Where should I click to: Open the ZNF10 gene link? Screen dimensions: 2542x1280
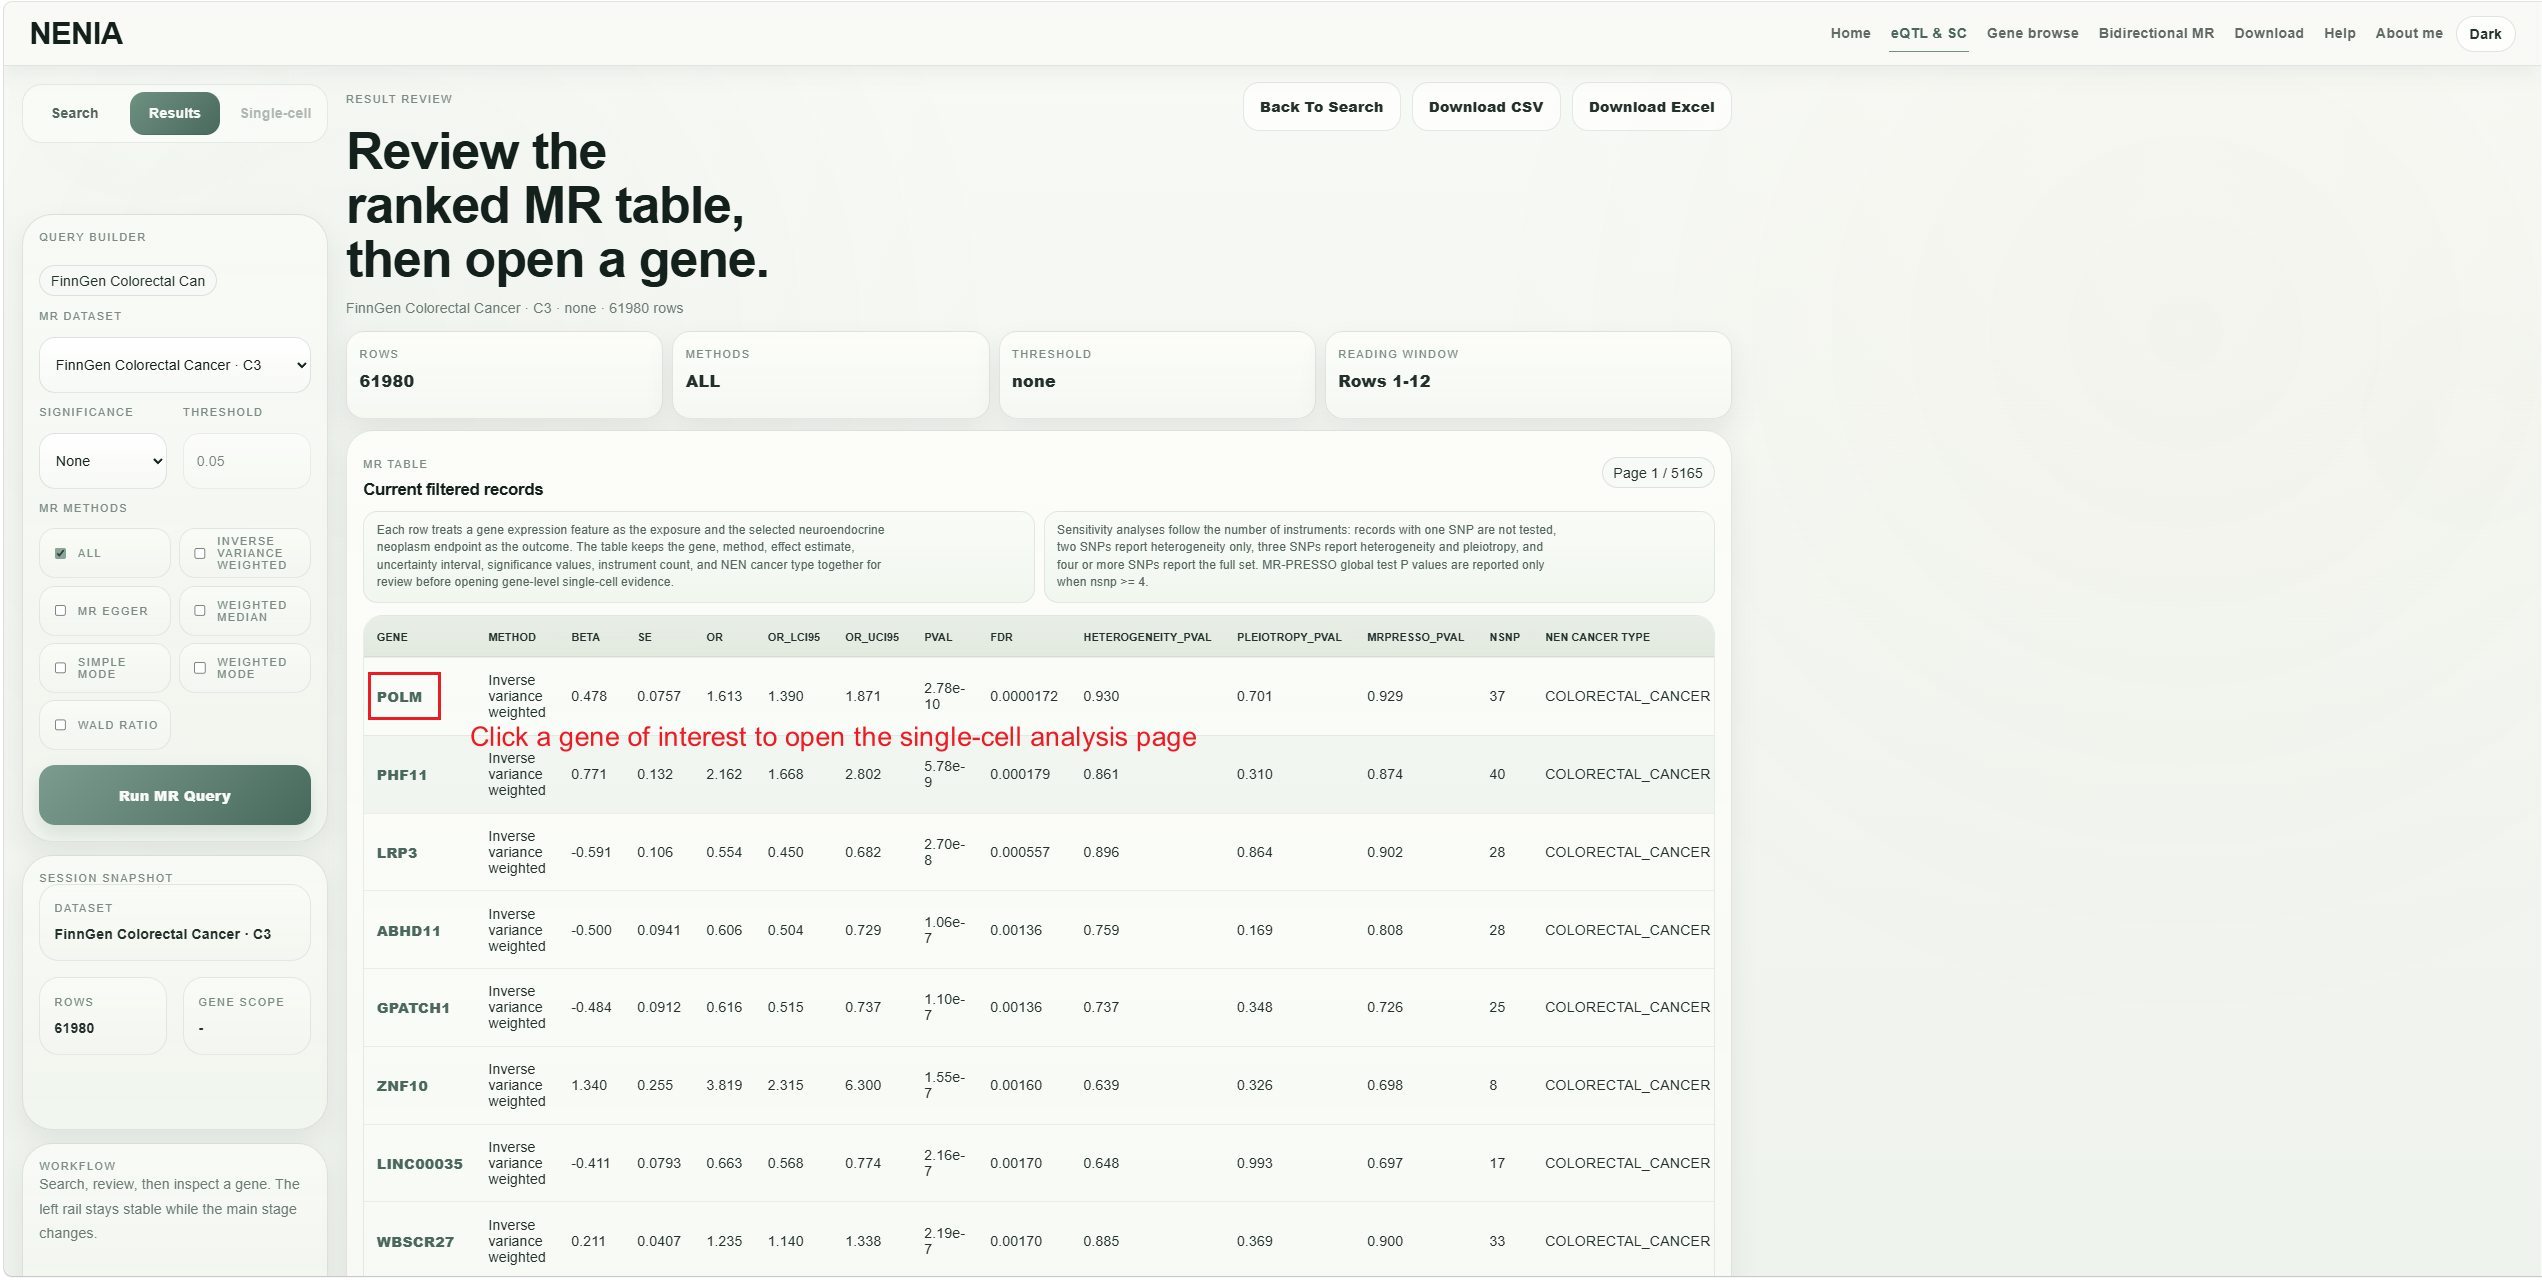tap(402, 1086)
